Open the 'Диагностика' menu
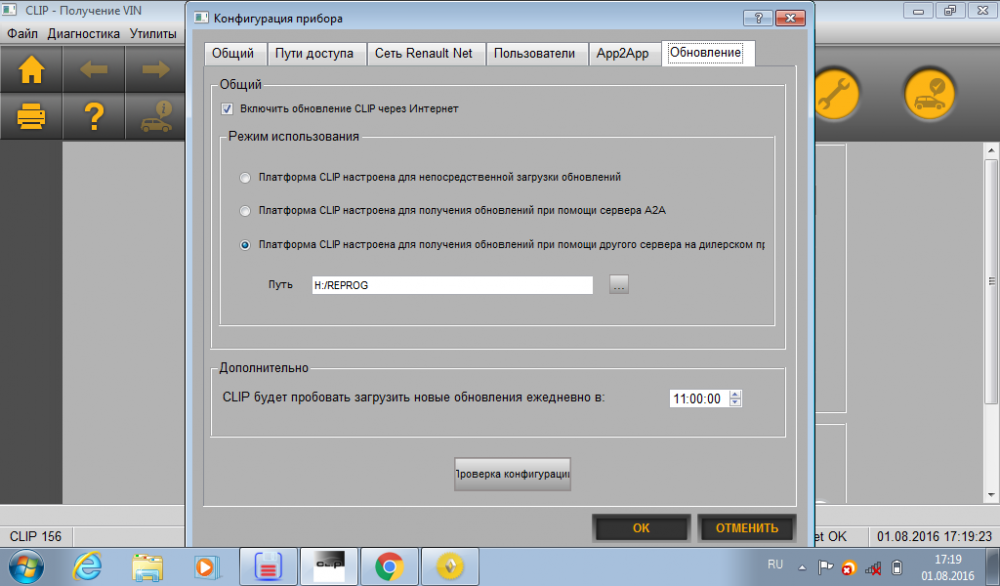The height and width of the screenshot is (586, 1000). click(x=84, y=34)
